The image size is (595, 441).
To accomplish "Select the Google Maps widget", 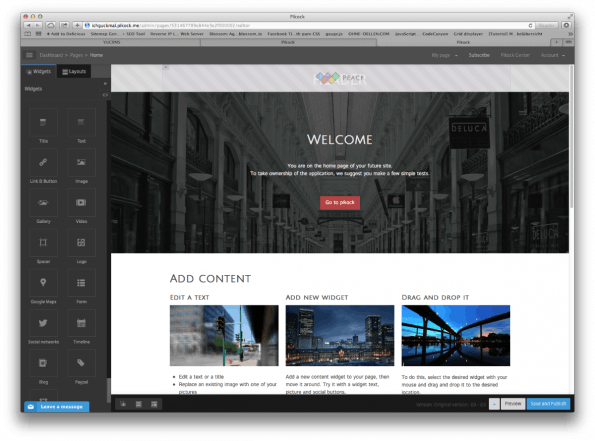I will (43, 283).
